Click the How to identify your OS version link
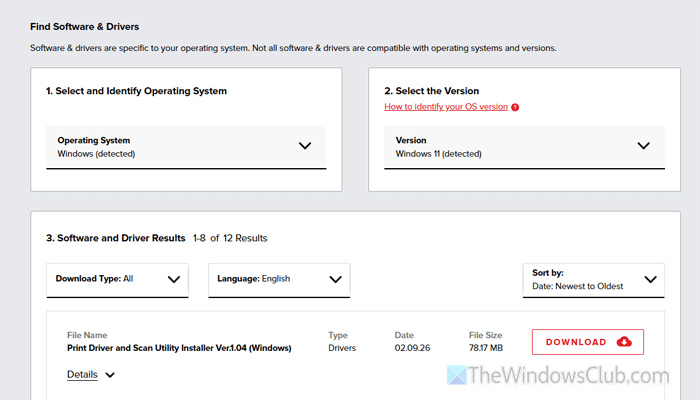This screenshot has height=400, width=700. coord(446,107)
